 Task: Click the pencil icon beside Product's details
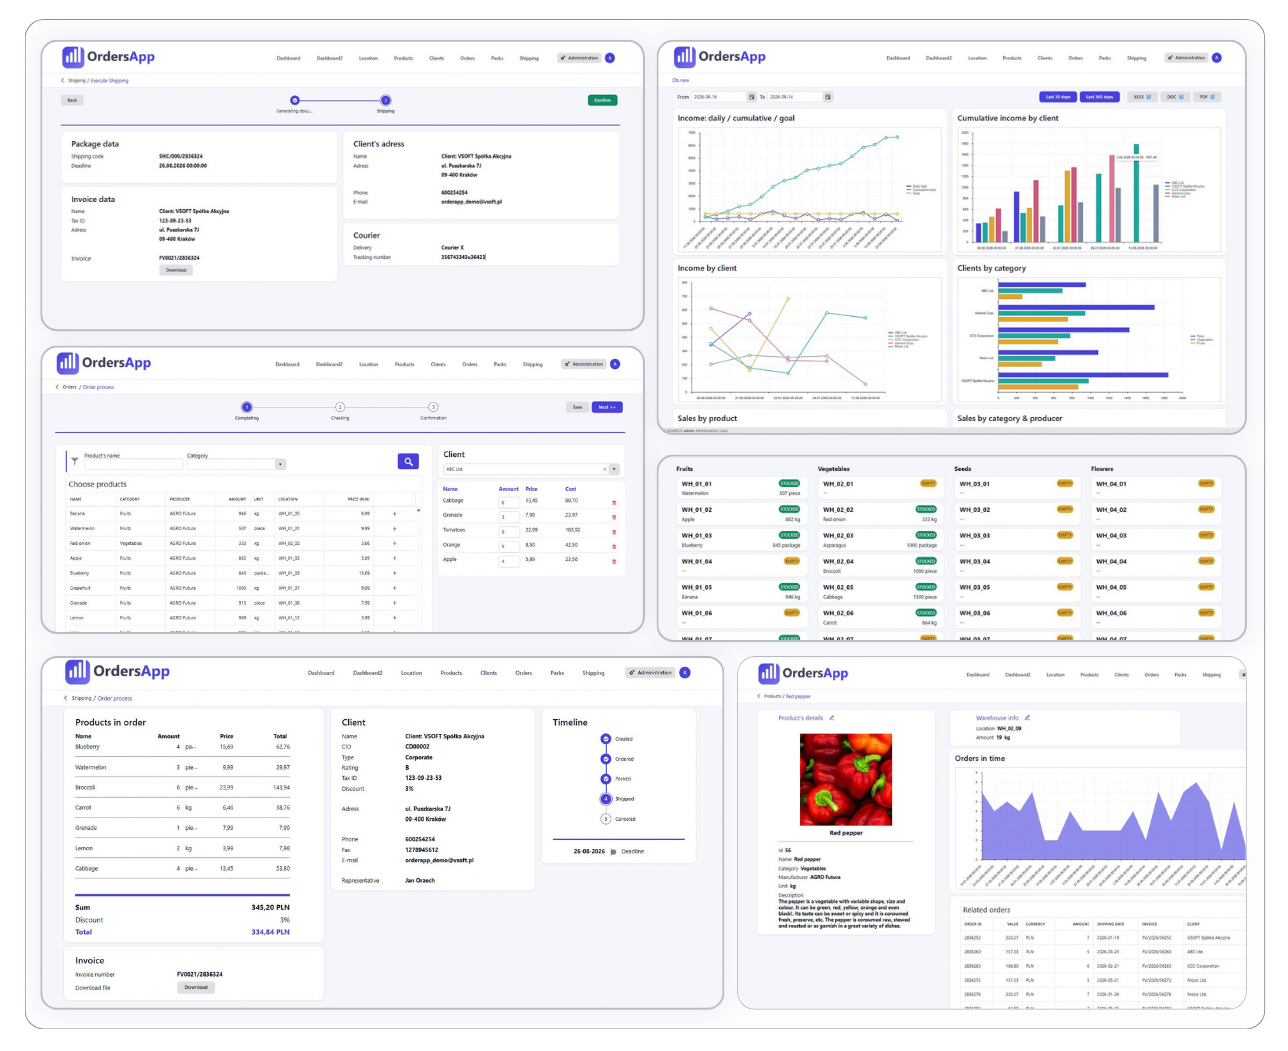(831, 718)
